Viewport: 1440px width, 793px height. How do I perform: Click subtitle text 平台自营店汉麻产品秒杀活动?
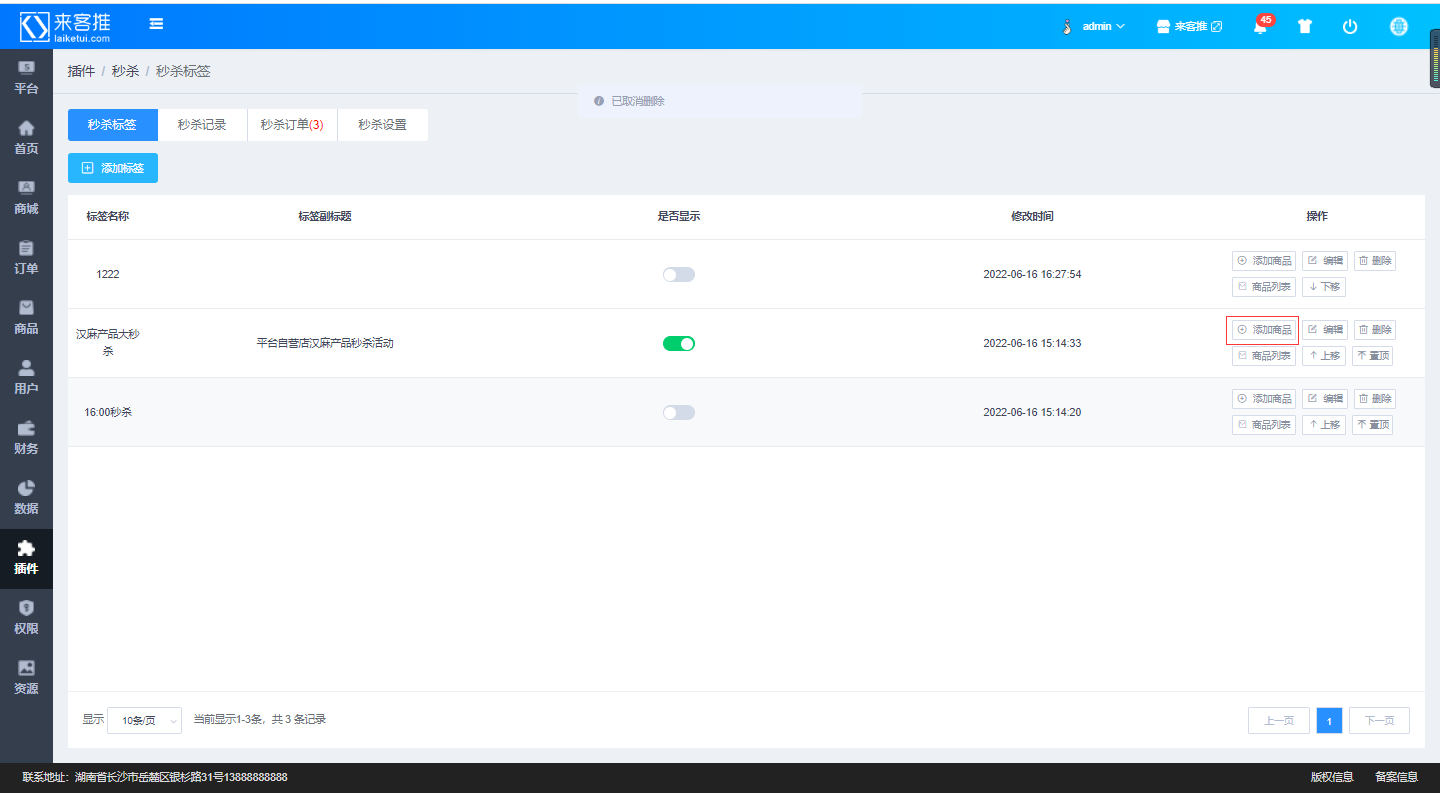point(325,343)
